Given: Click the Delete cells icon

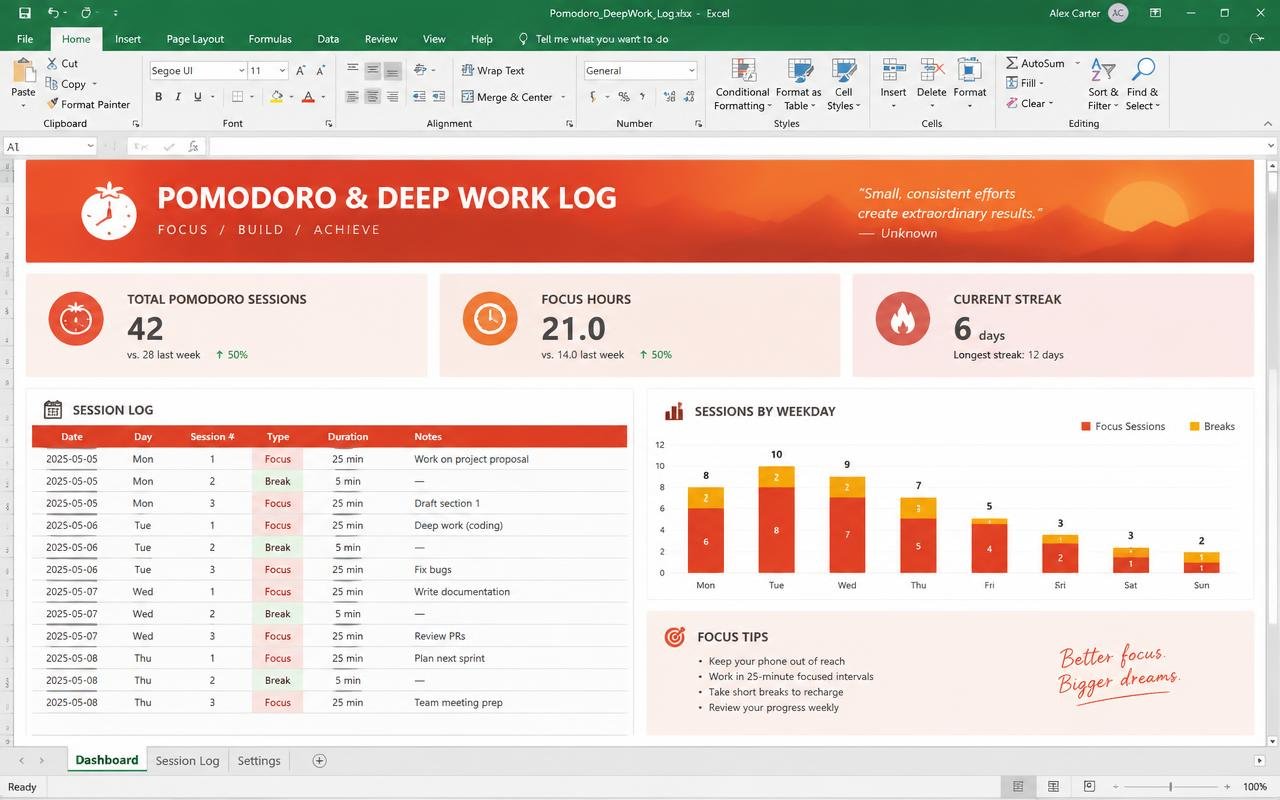Looking at the screenshot, I should (x=931, y=70).
